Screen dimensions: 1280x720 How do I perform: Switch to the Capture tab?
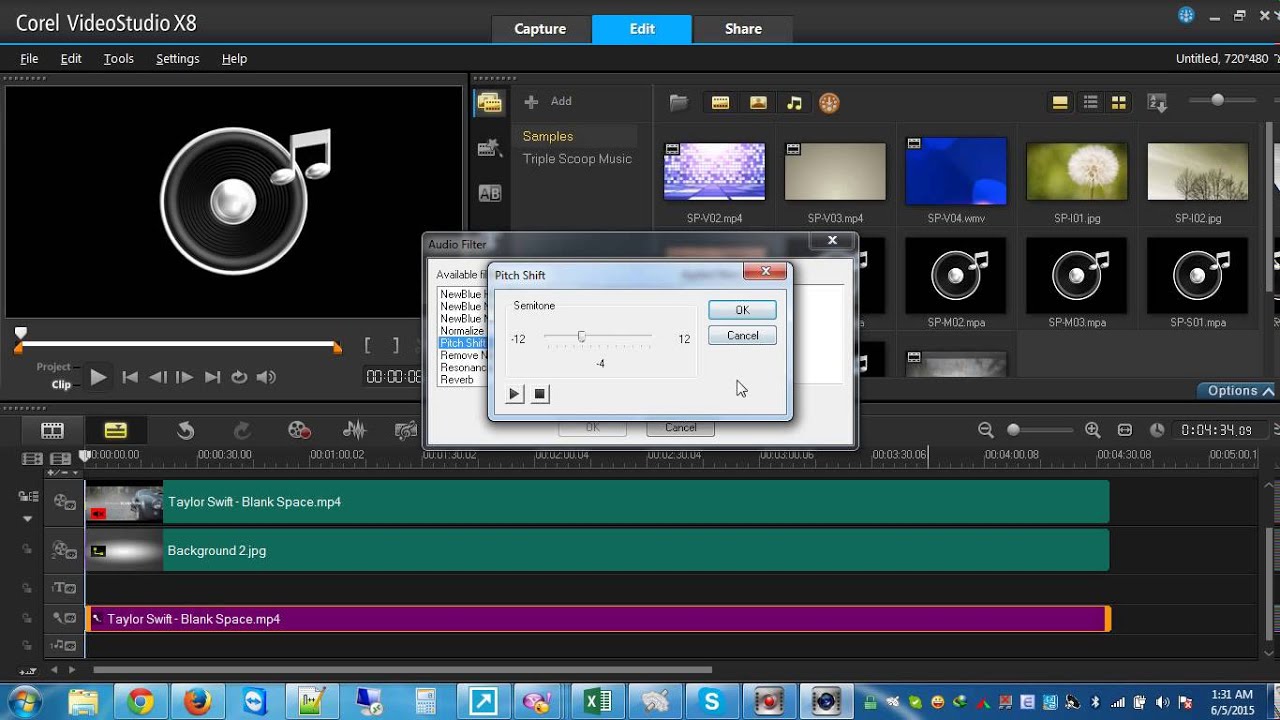[x=540, y=29]
